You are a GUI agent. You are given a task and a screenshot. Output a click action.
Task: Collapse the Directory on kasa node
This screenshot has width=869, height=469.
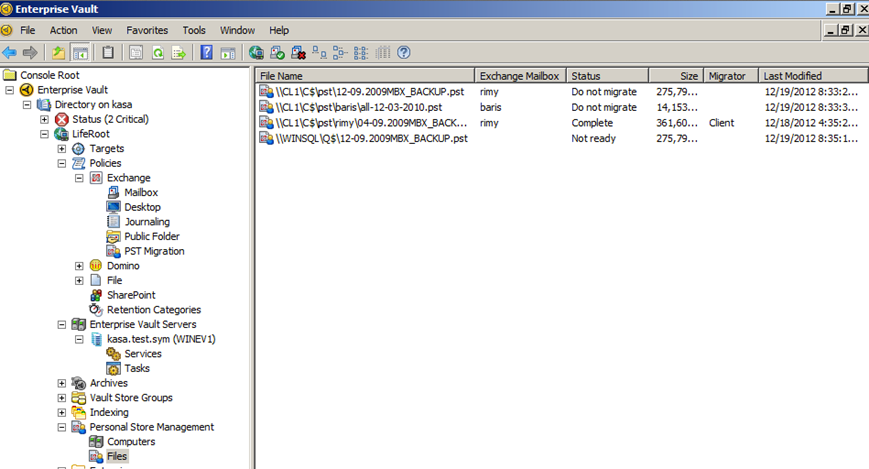(x=27, y=104)
